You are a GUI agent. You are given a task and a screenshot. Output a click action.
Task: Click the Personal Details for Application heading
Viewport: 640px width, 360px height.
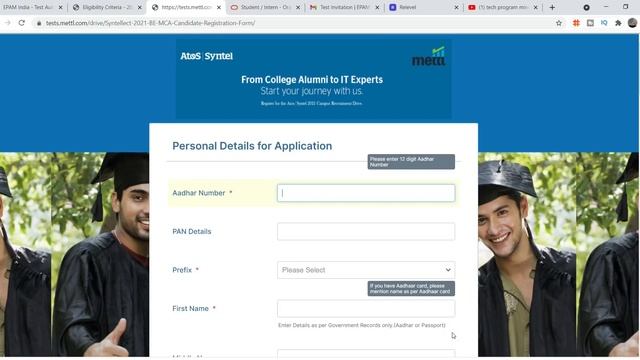(252, 146)
